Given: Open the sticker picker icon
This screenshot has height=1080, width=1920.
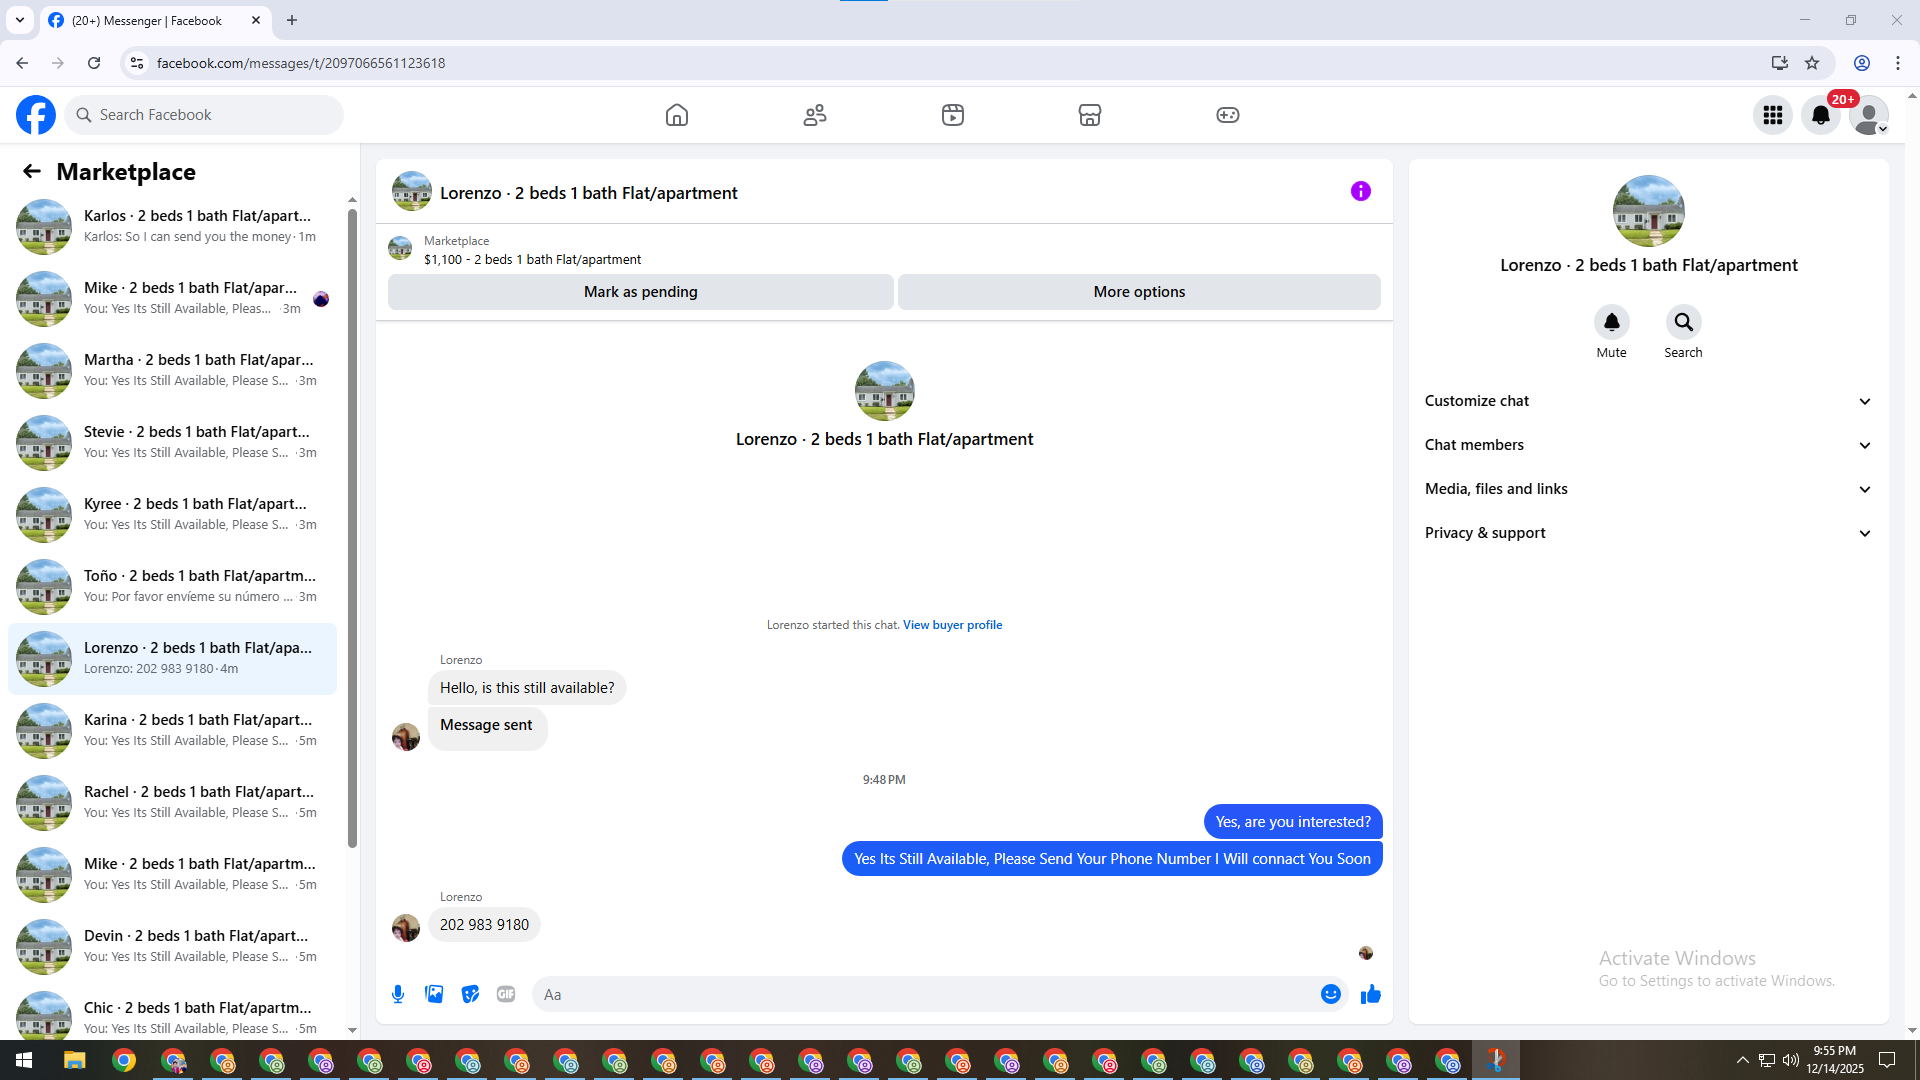Looking at the screenshot, I should click(x=470, y=994).
